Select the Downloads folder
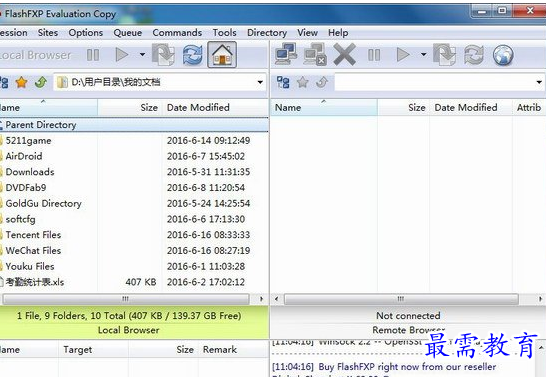Screen dimensions: 546x377 (30, 172)
